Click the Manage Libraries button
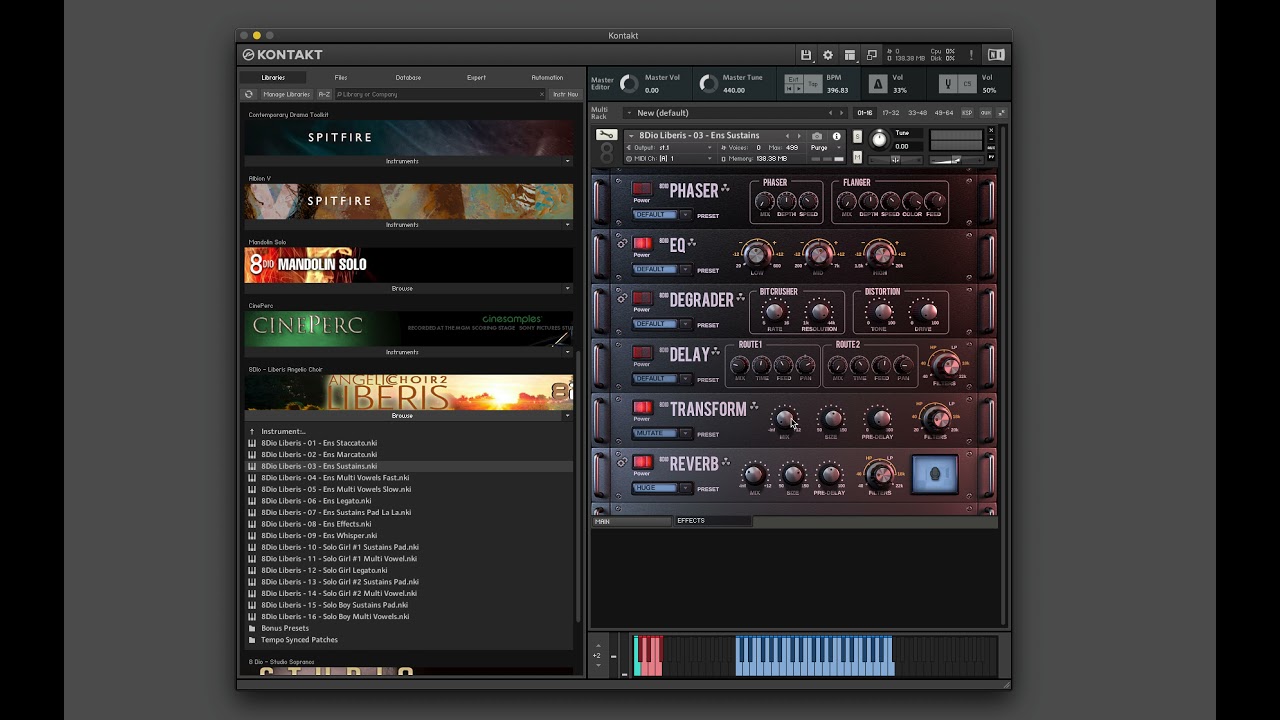 286,94
